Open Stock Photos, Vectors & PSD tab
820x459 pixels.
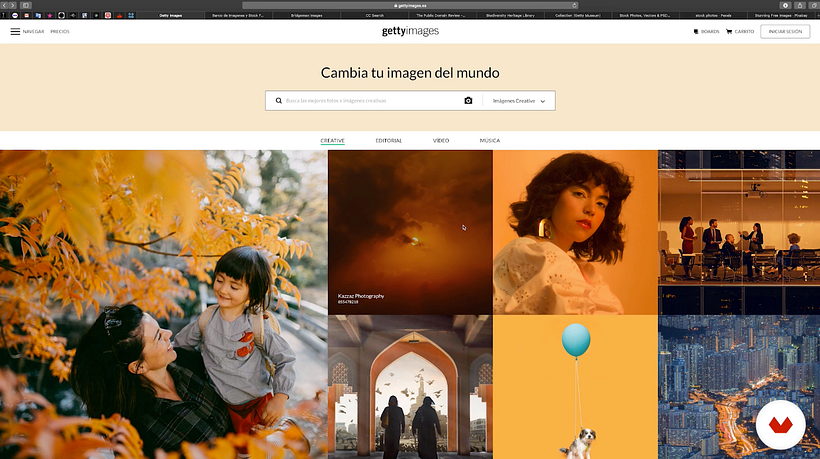point(645,16)
